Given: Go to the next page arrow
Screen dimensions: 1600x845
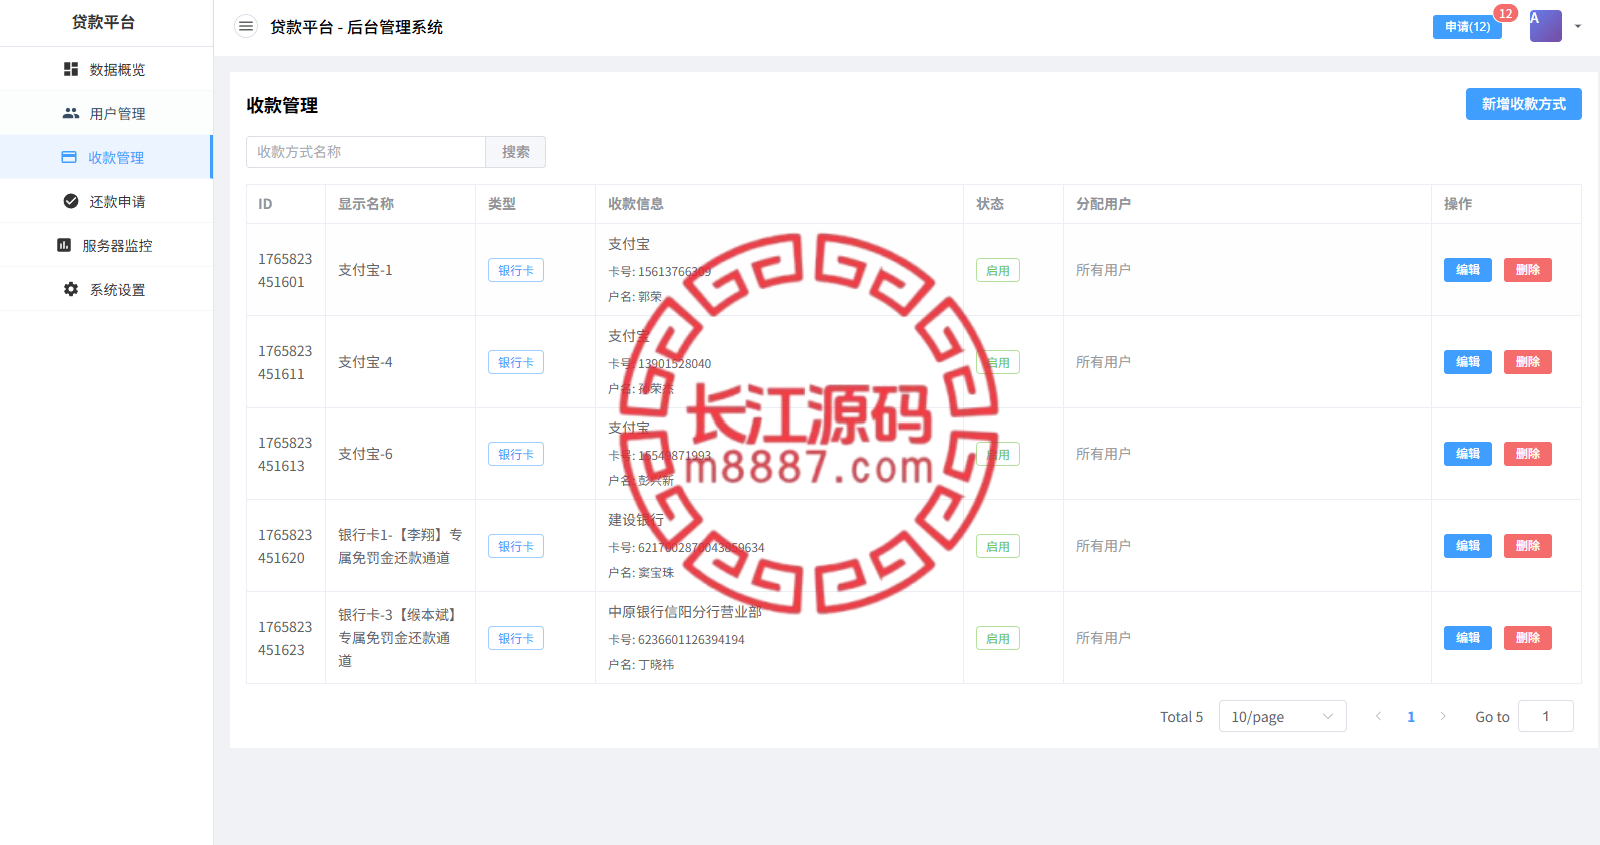Looking at the screenshot, I should pyautogui.click(x=1443, y=716).
